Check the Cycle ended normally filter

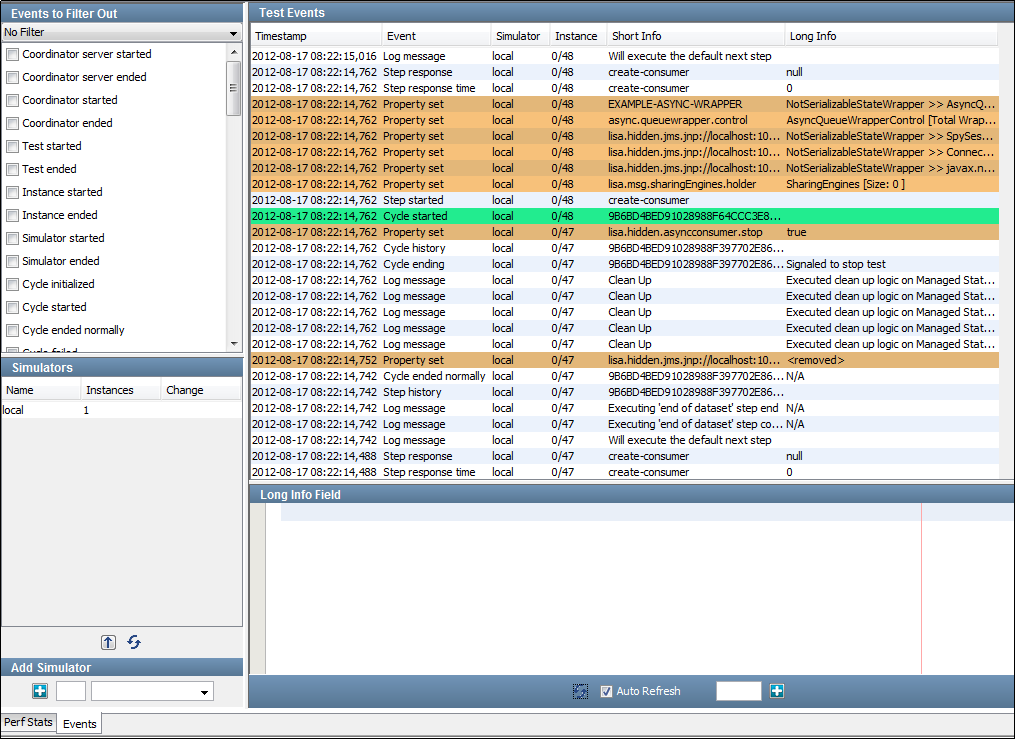[x=12, y=330]
